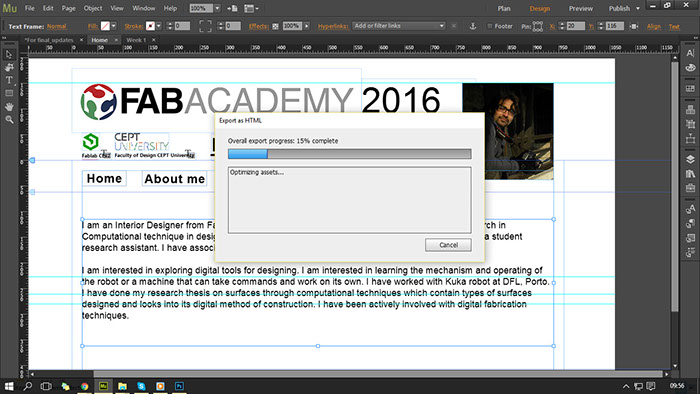Viewport: 700px width, 394px height.
Task: Show hidden system tray icons chevron
Action: tap(626, 386)
